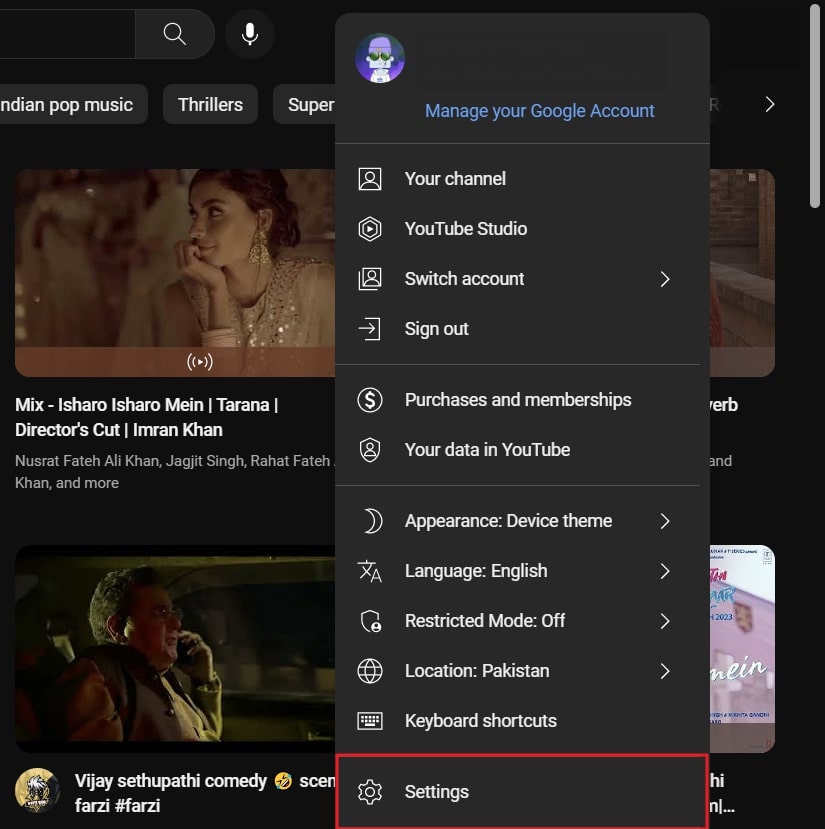This screenshot has height=829, width=825.
Task: Open Your data in YouTube
Action: pos(522,450)
